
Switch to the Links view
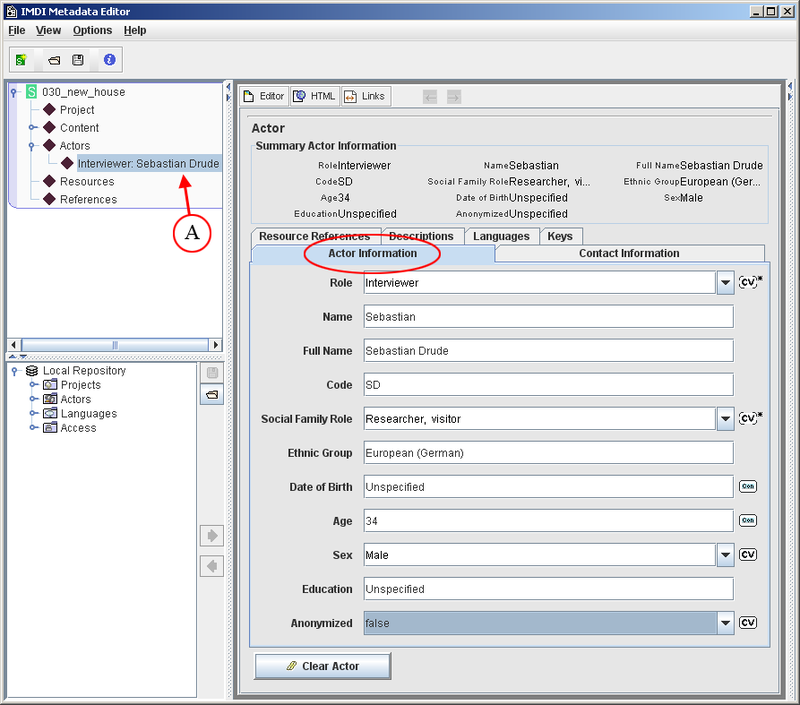pos(365,96)
